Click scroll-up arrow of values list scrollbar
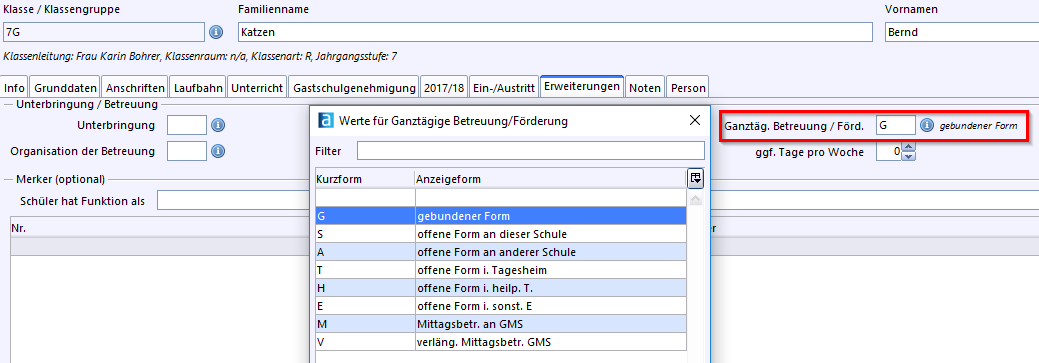The height and width of the screenshot is (363, 1039). point(695,199)
